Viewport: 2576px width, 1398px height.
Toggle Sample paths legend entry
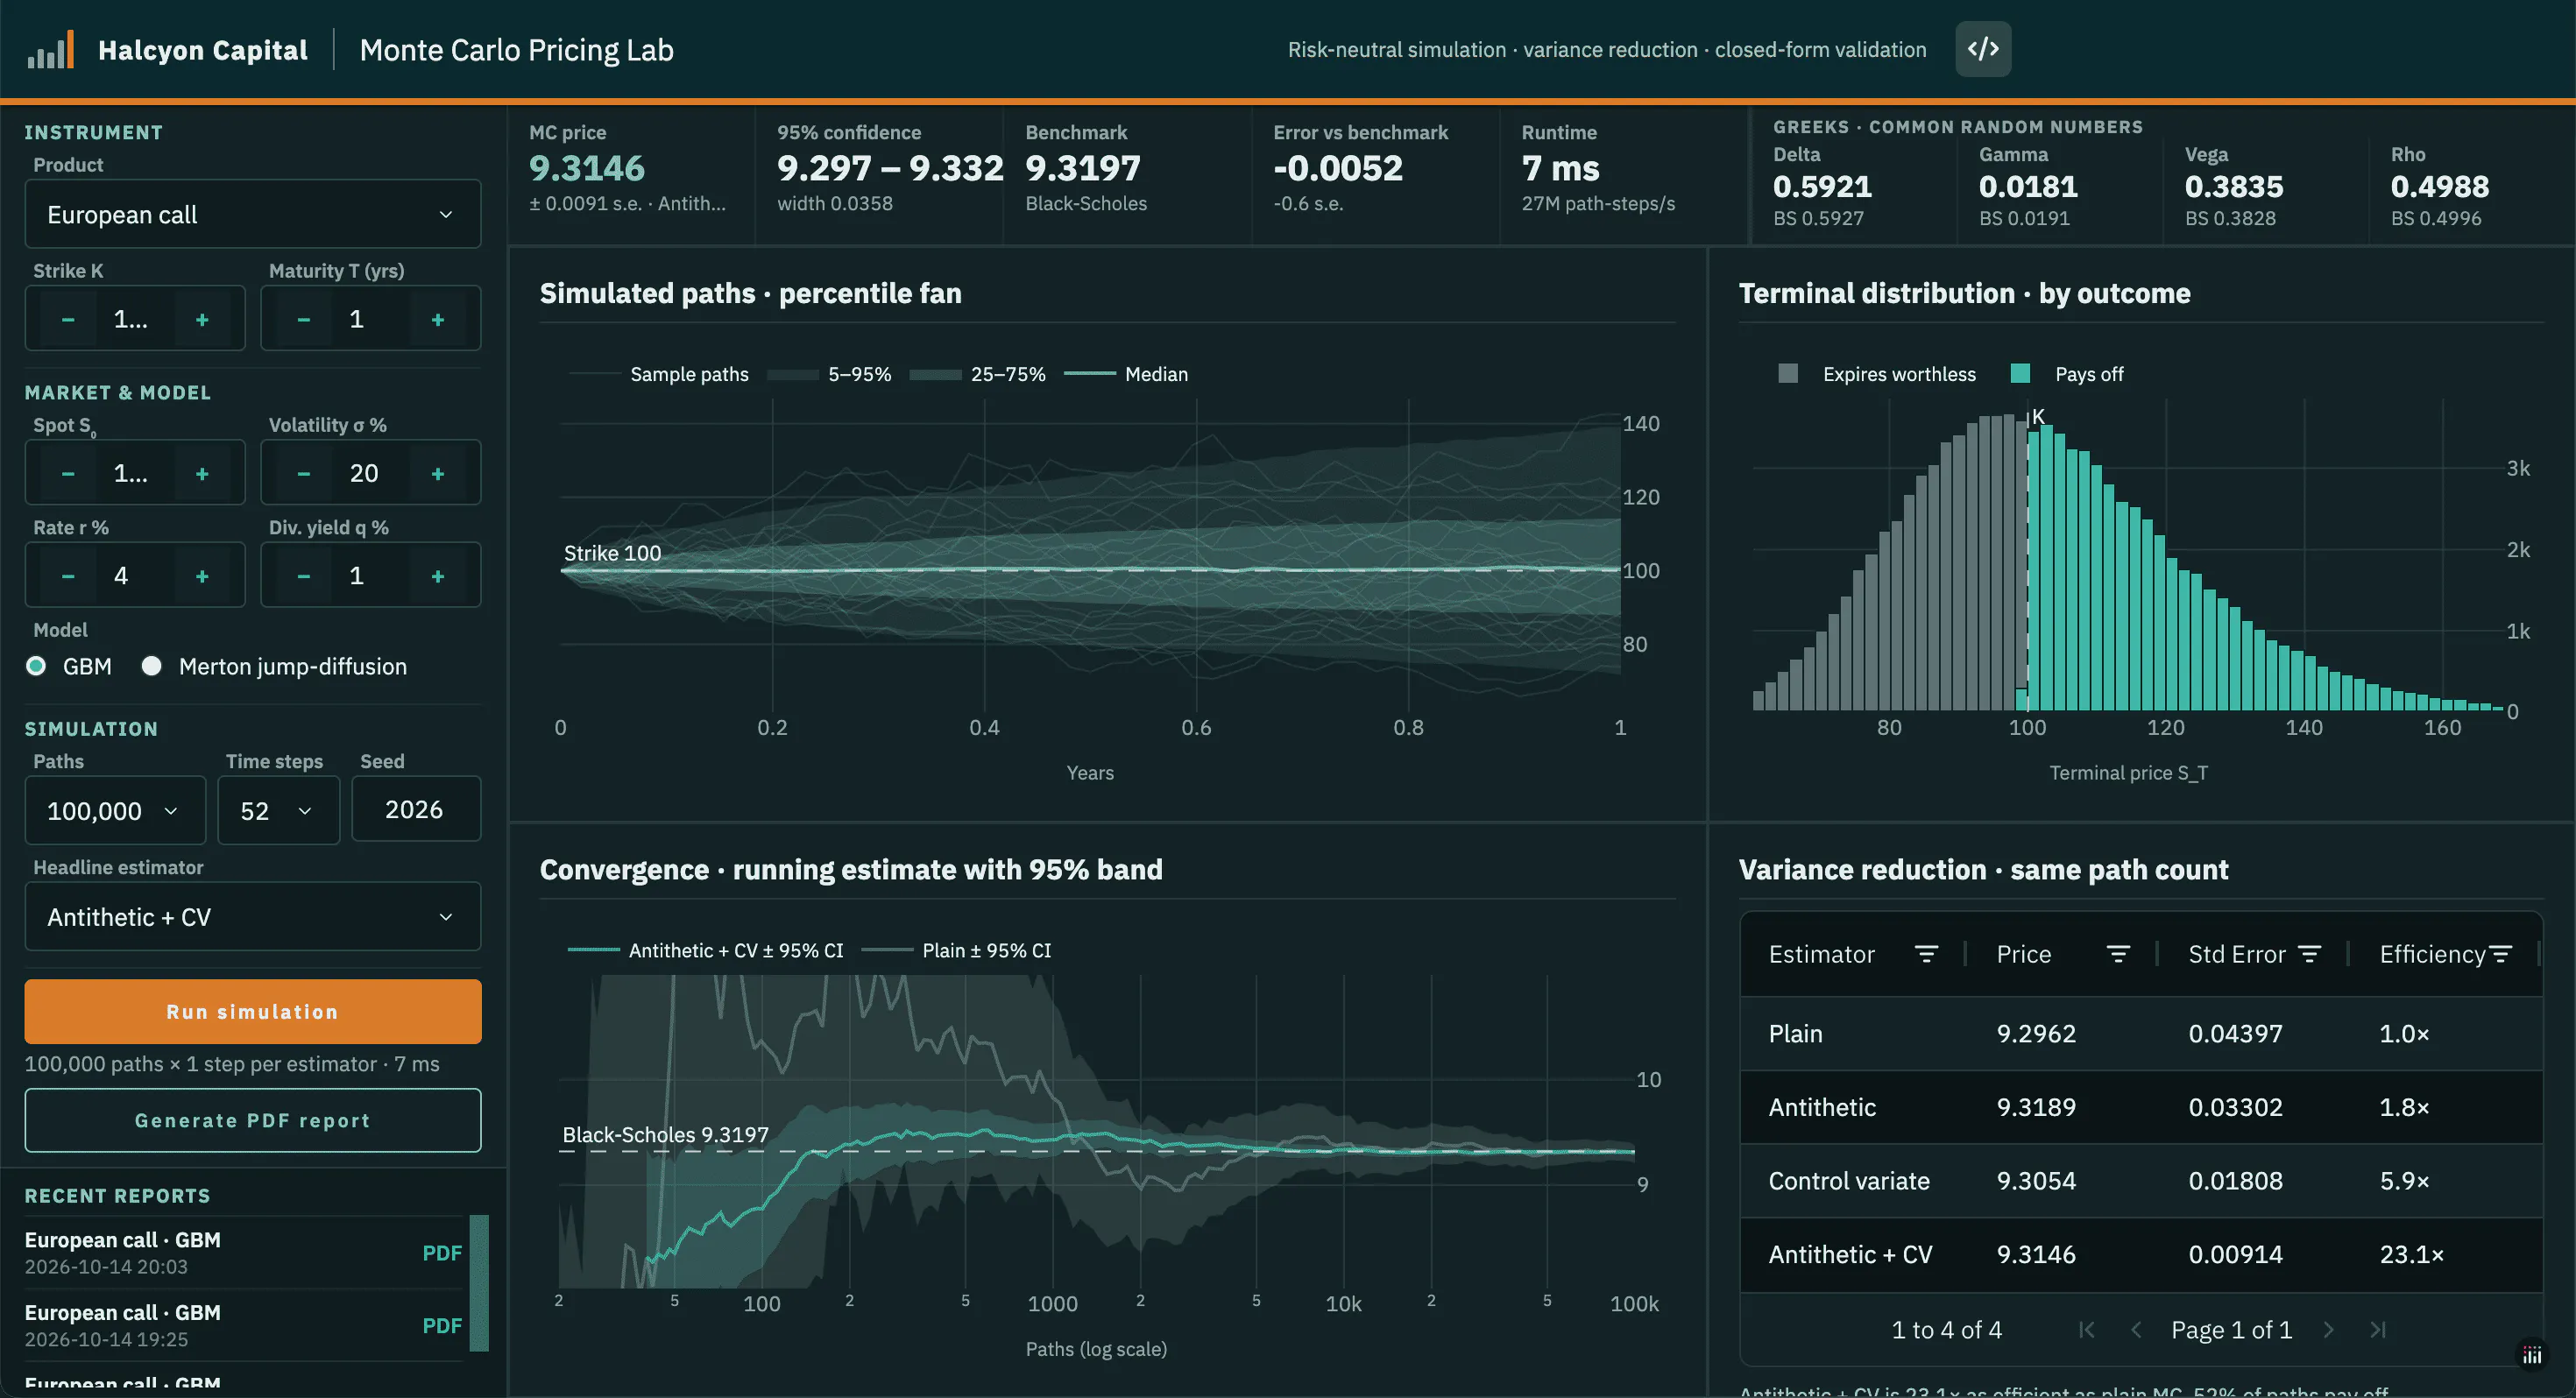659,374
